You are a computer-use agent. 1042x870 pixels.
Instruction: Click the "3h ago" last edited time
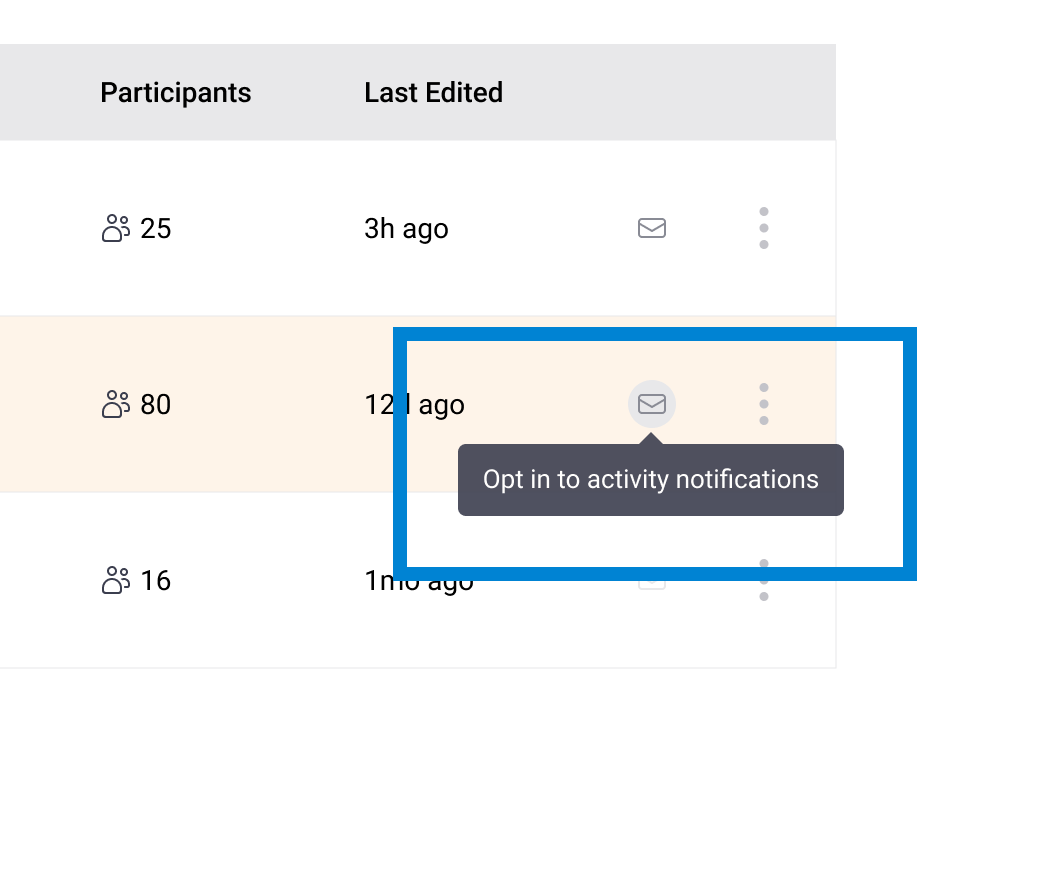[406, 229]
